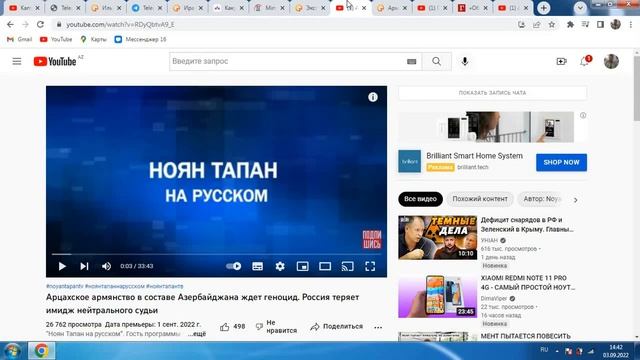Go back in browser

[10, 24]
